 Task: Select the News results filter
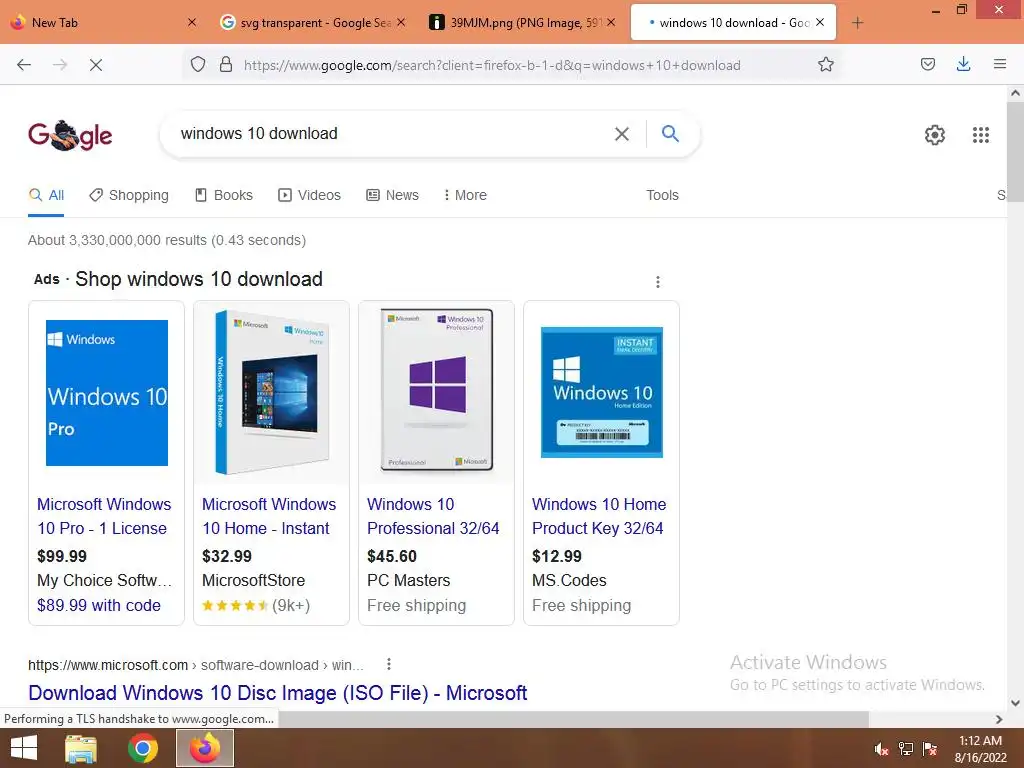(x=392, y=195)
